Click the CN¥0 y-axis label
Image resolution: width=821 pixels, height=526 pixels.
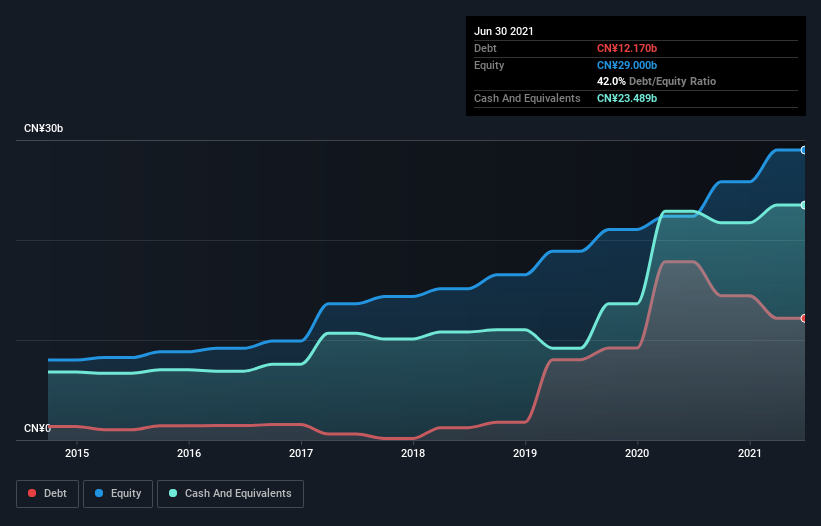37,429
